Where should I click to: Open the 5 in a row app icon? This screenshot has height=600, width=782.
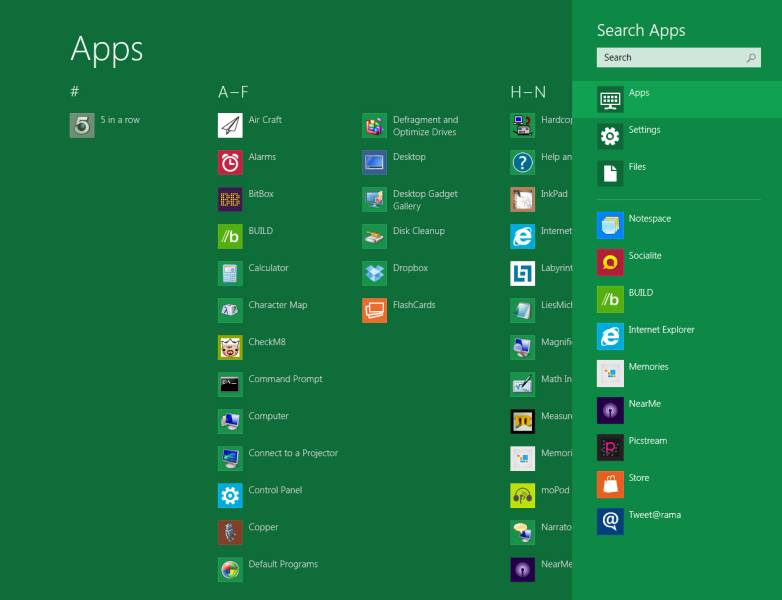click(82, 125)
